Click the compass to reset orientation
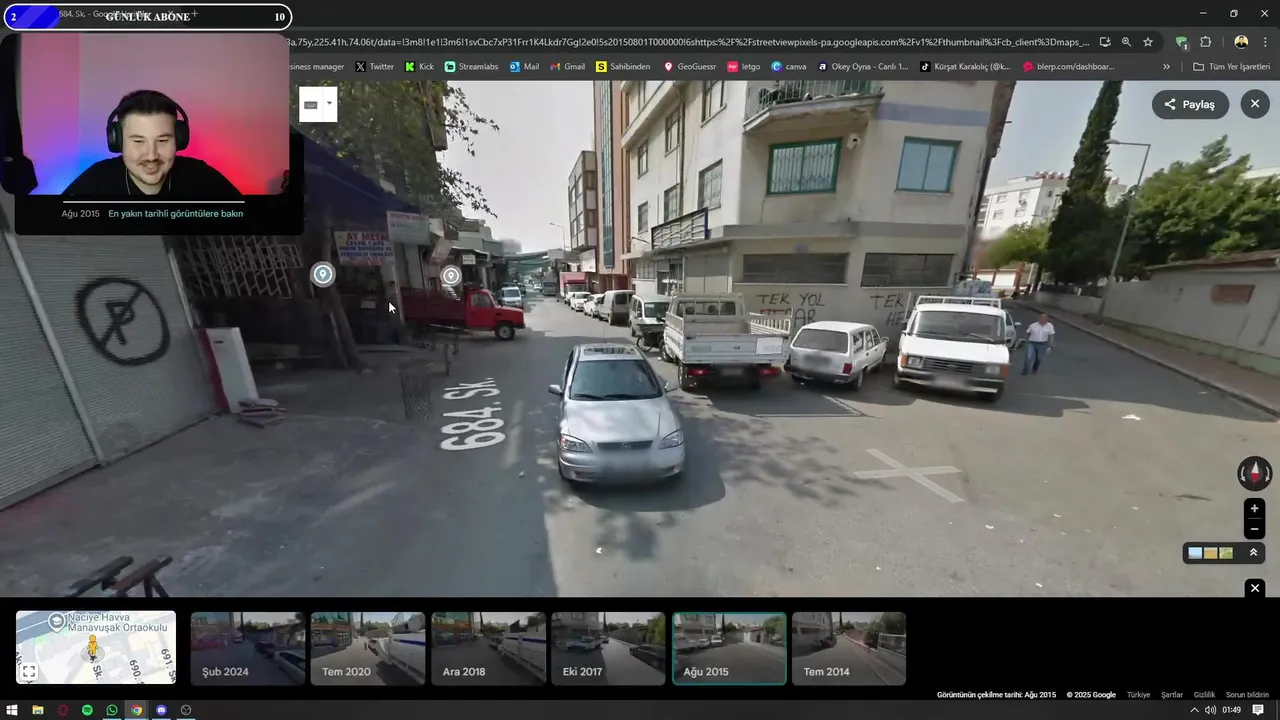 click(x=1254, y=473)
